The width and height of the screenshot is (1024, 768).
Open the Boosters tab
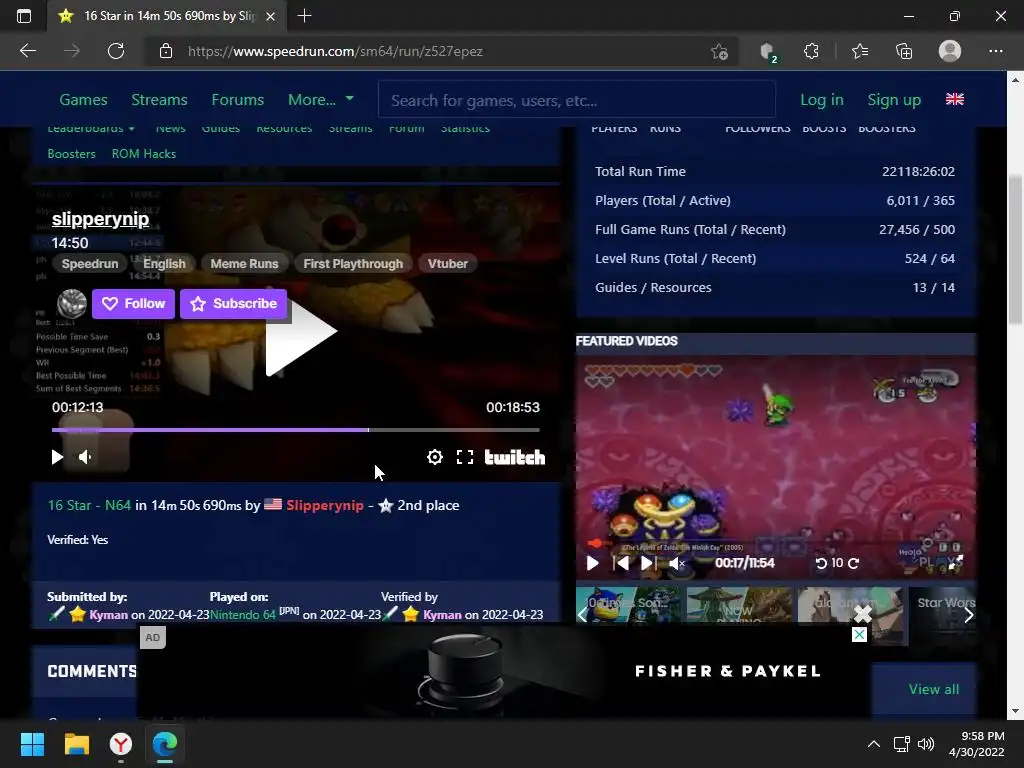(72, 154)
